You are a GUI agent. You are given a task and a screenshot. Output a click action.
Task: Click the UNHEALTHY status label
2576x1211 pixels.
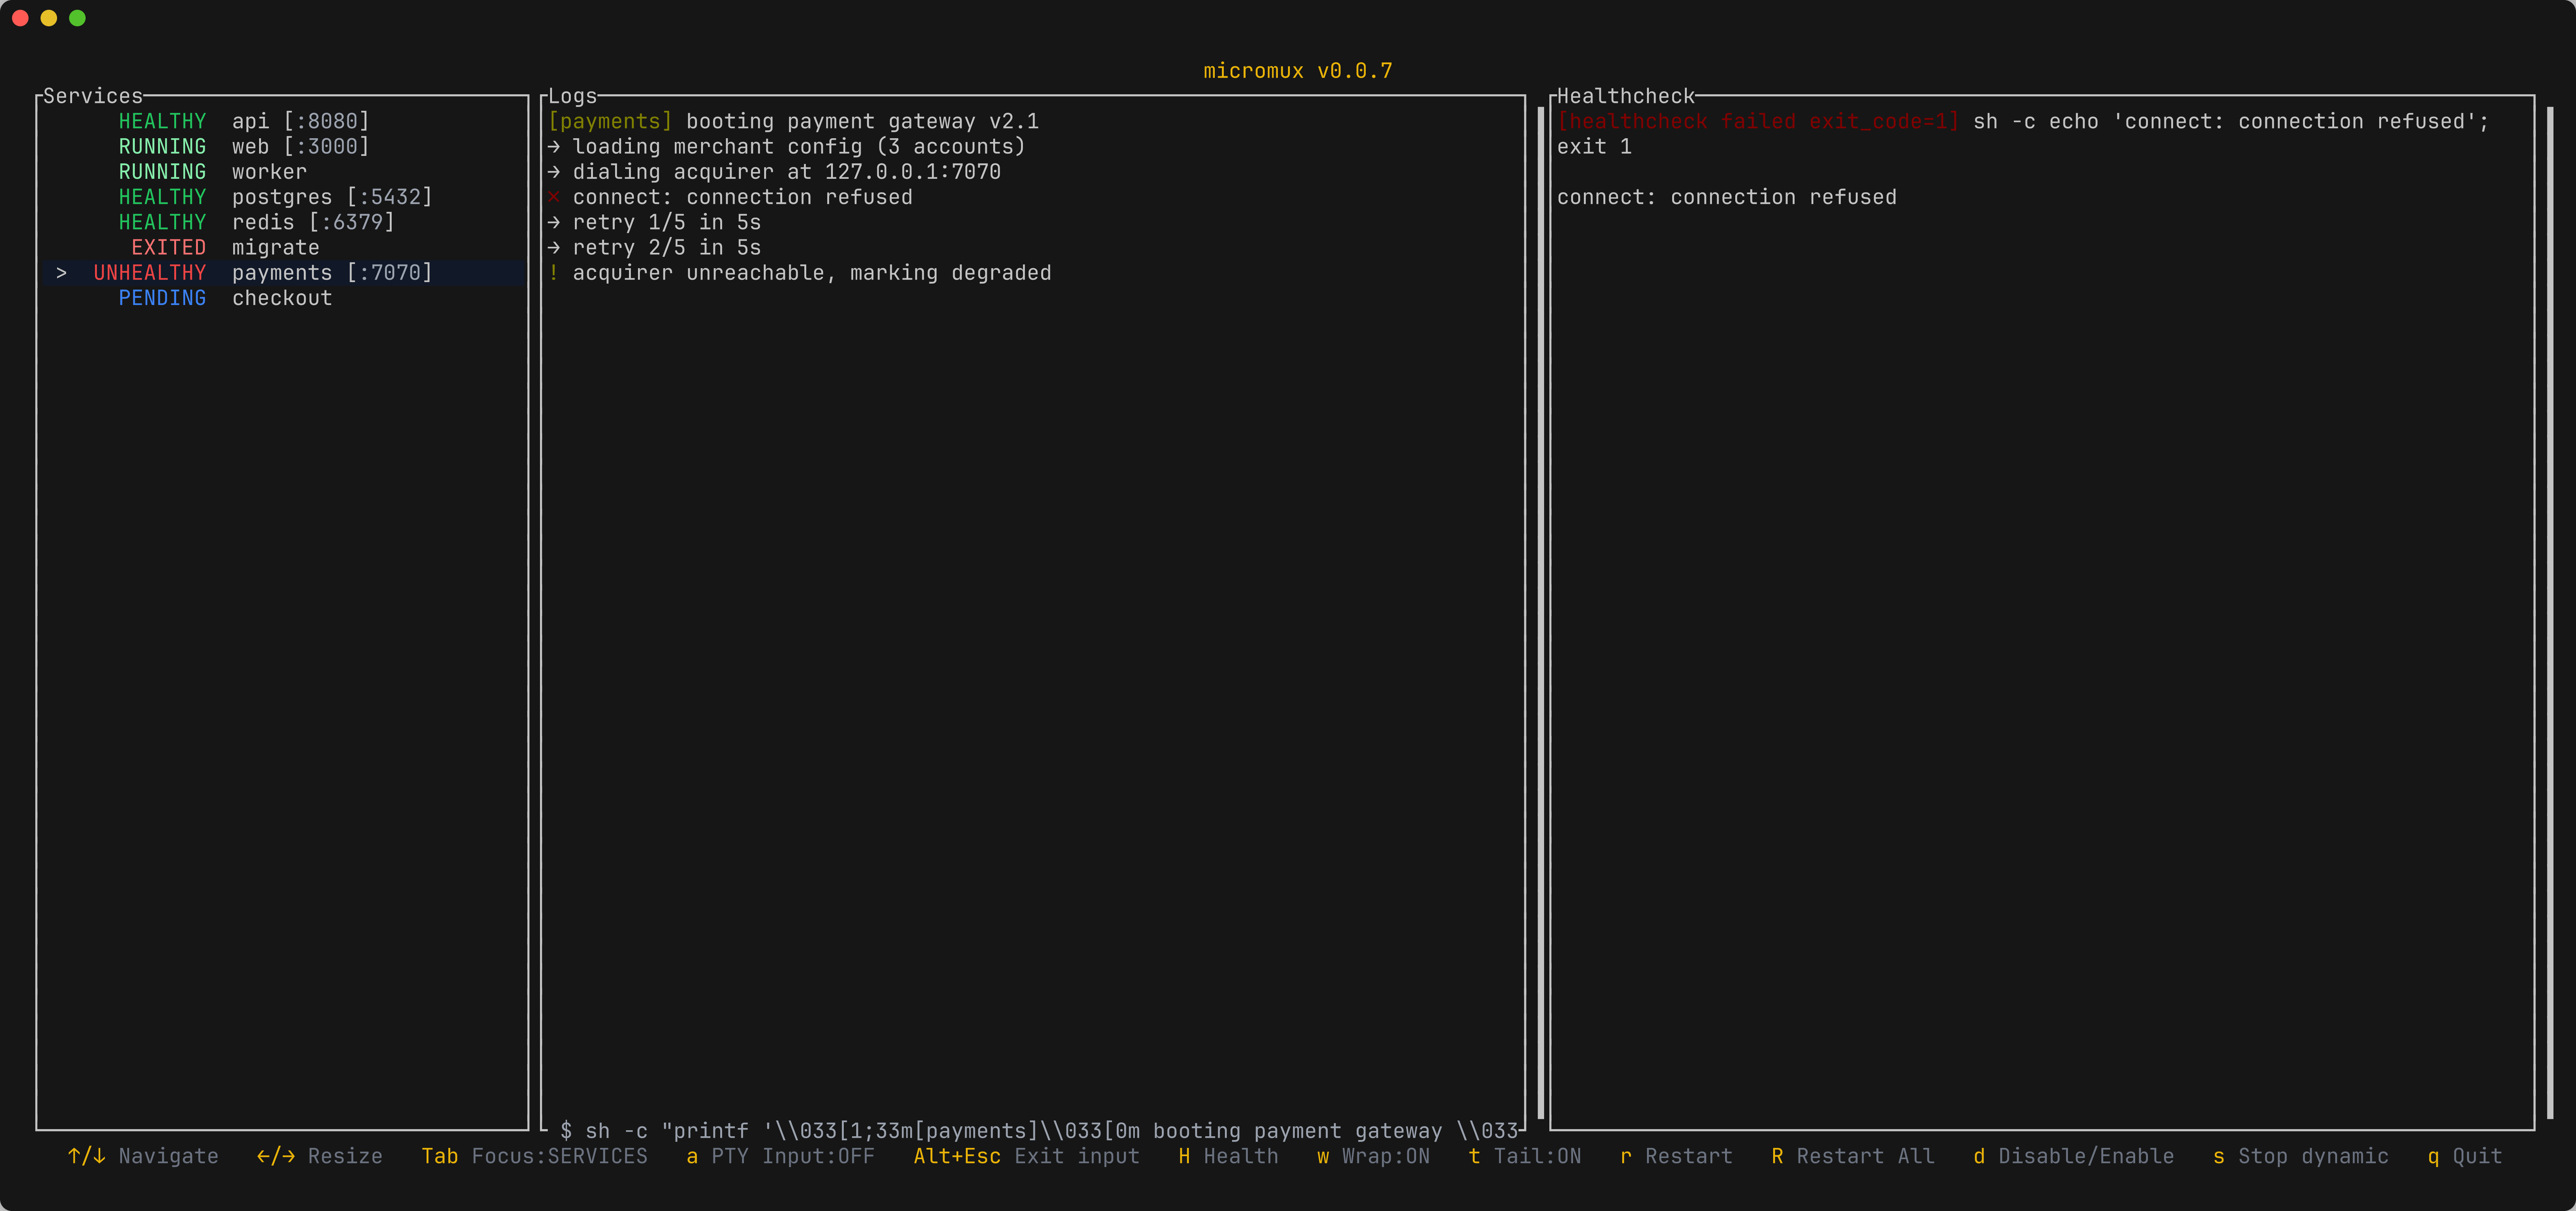pyautogui.click(x=150, y=273)
